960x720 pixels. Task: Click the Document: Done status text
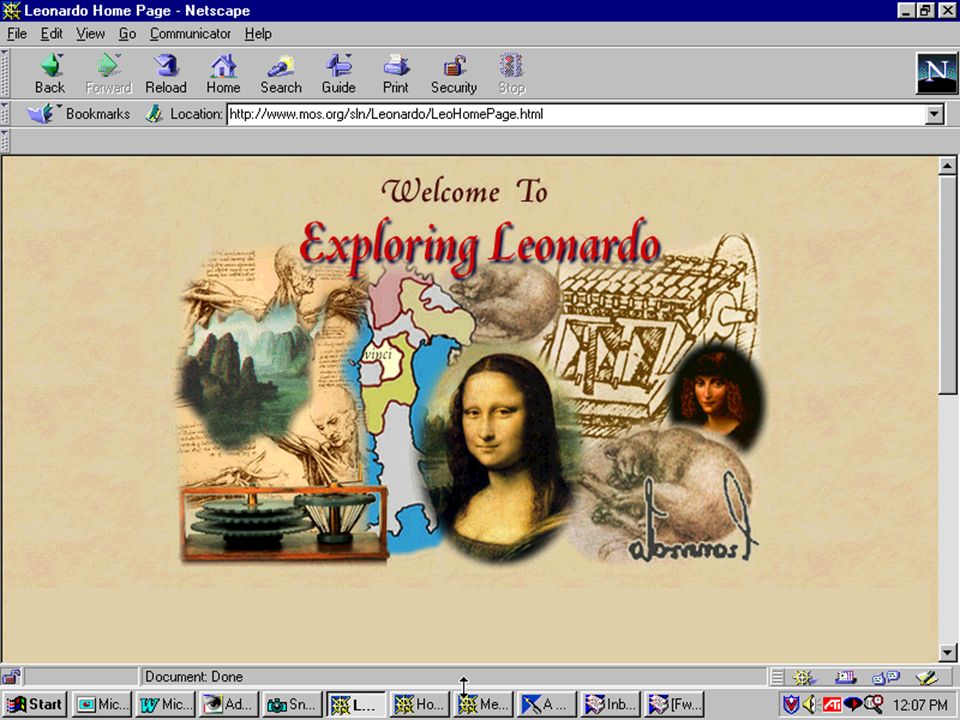pyautogui.click(x=194, y=677)
